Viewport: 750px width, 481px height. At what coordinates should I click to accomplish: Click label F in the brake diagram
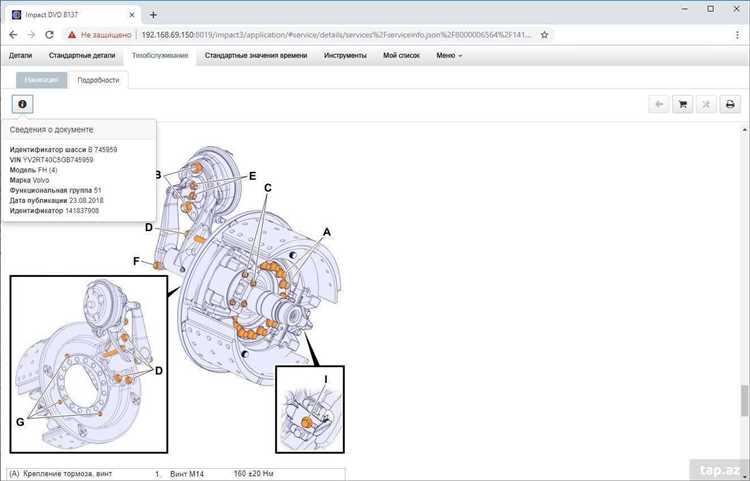pos(136,262)
